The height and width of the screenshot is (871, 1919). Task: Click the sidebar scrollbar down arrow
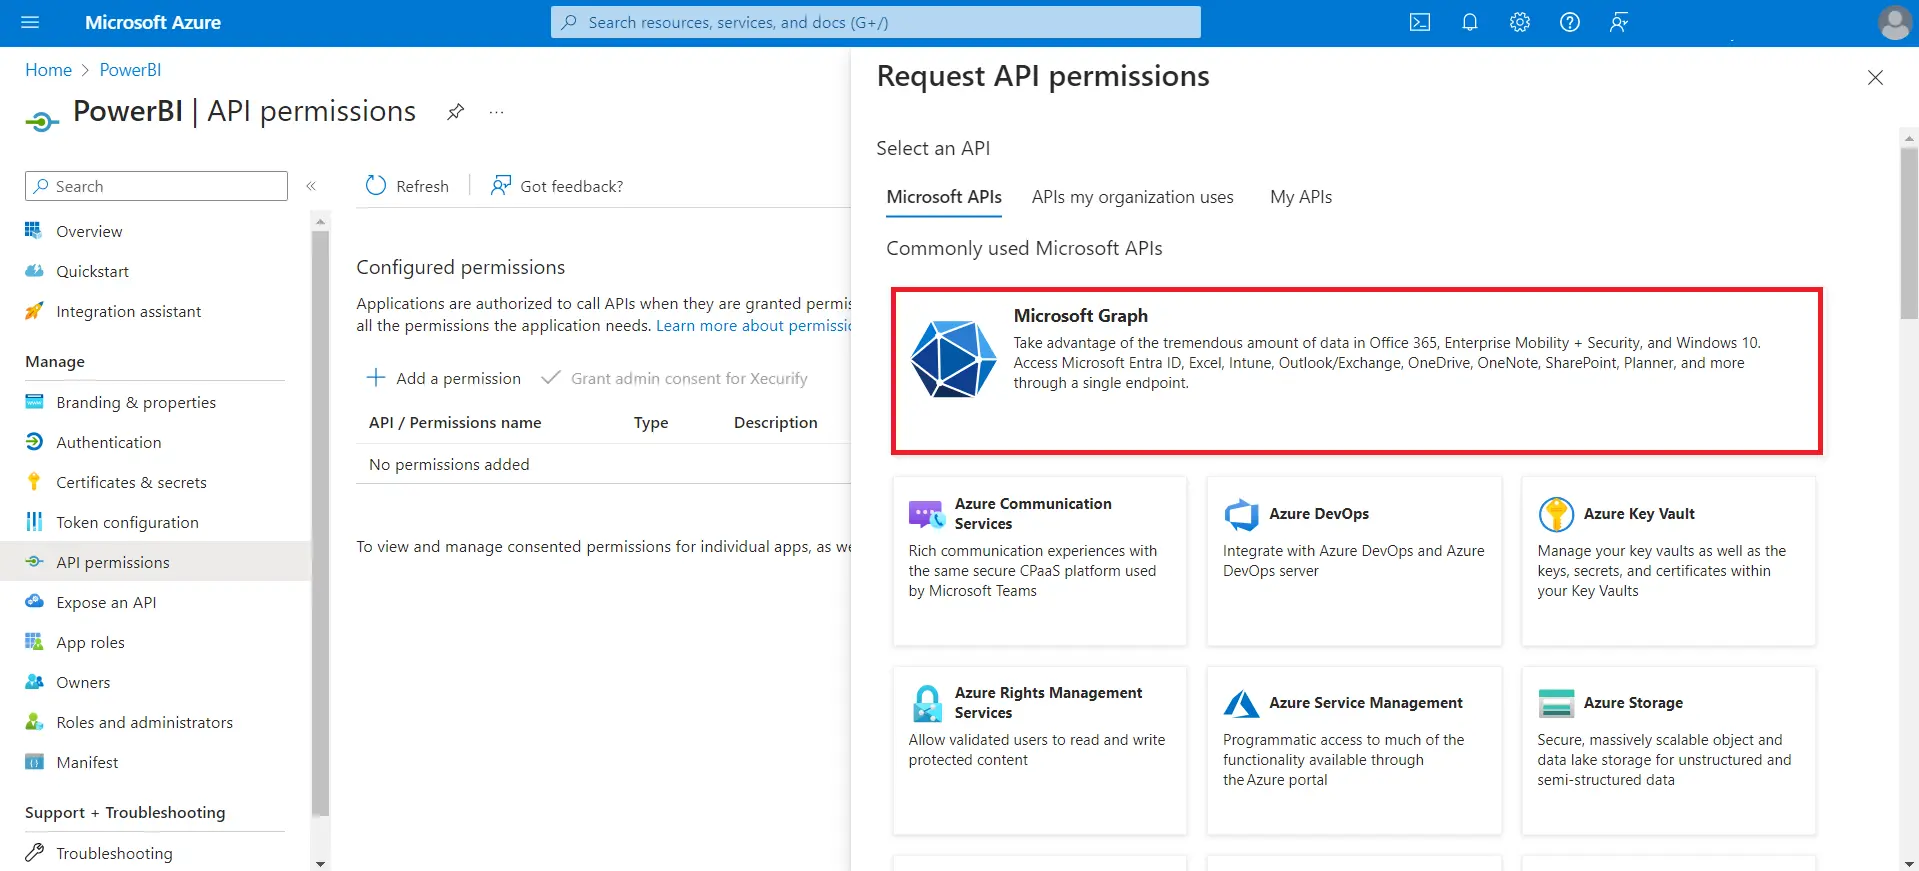point(320,863)
